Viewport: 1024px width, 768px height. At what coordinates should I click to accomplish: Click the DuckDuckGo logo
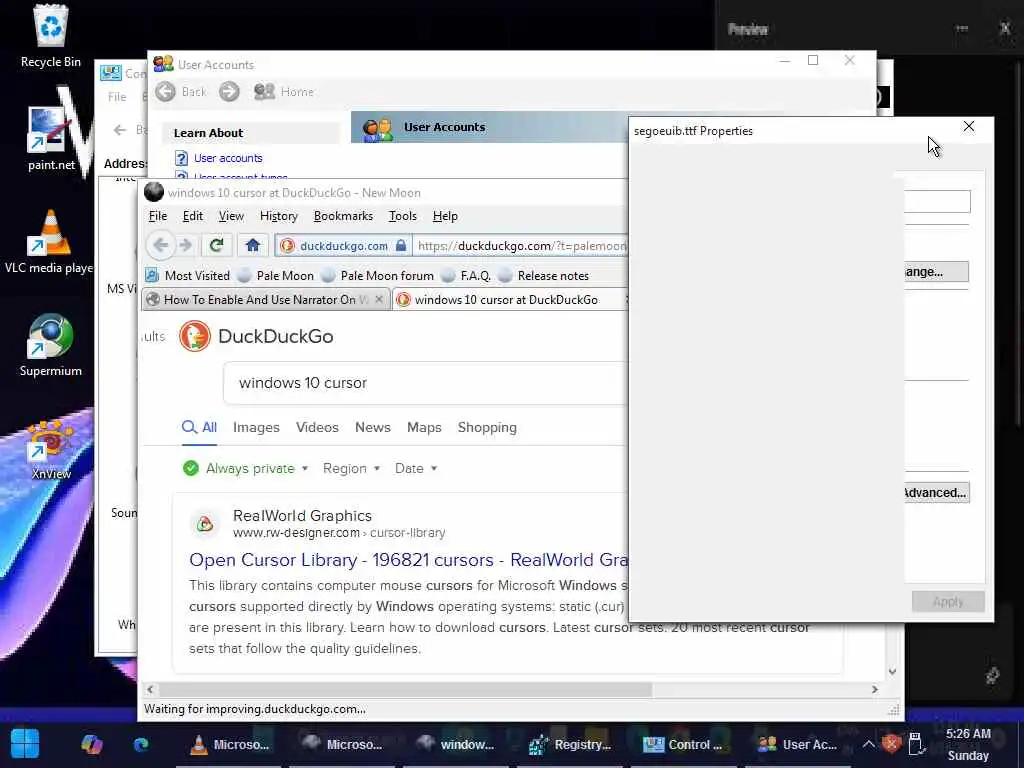point(195,336)
